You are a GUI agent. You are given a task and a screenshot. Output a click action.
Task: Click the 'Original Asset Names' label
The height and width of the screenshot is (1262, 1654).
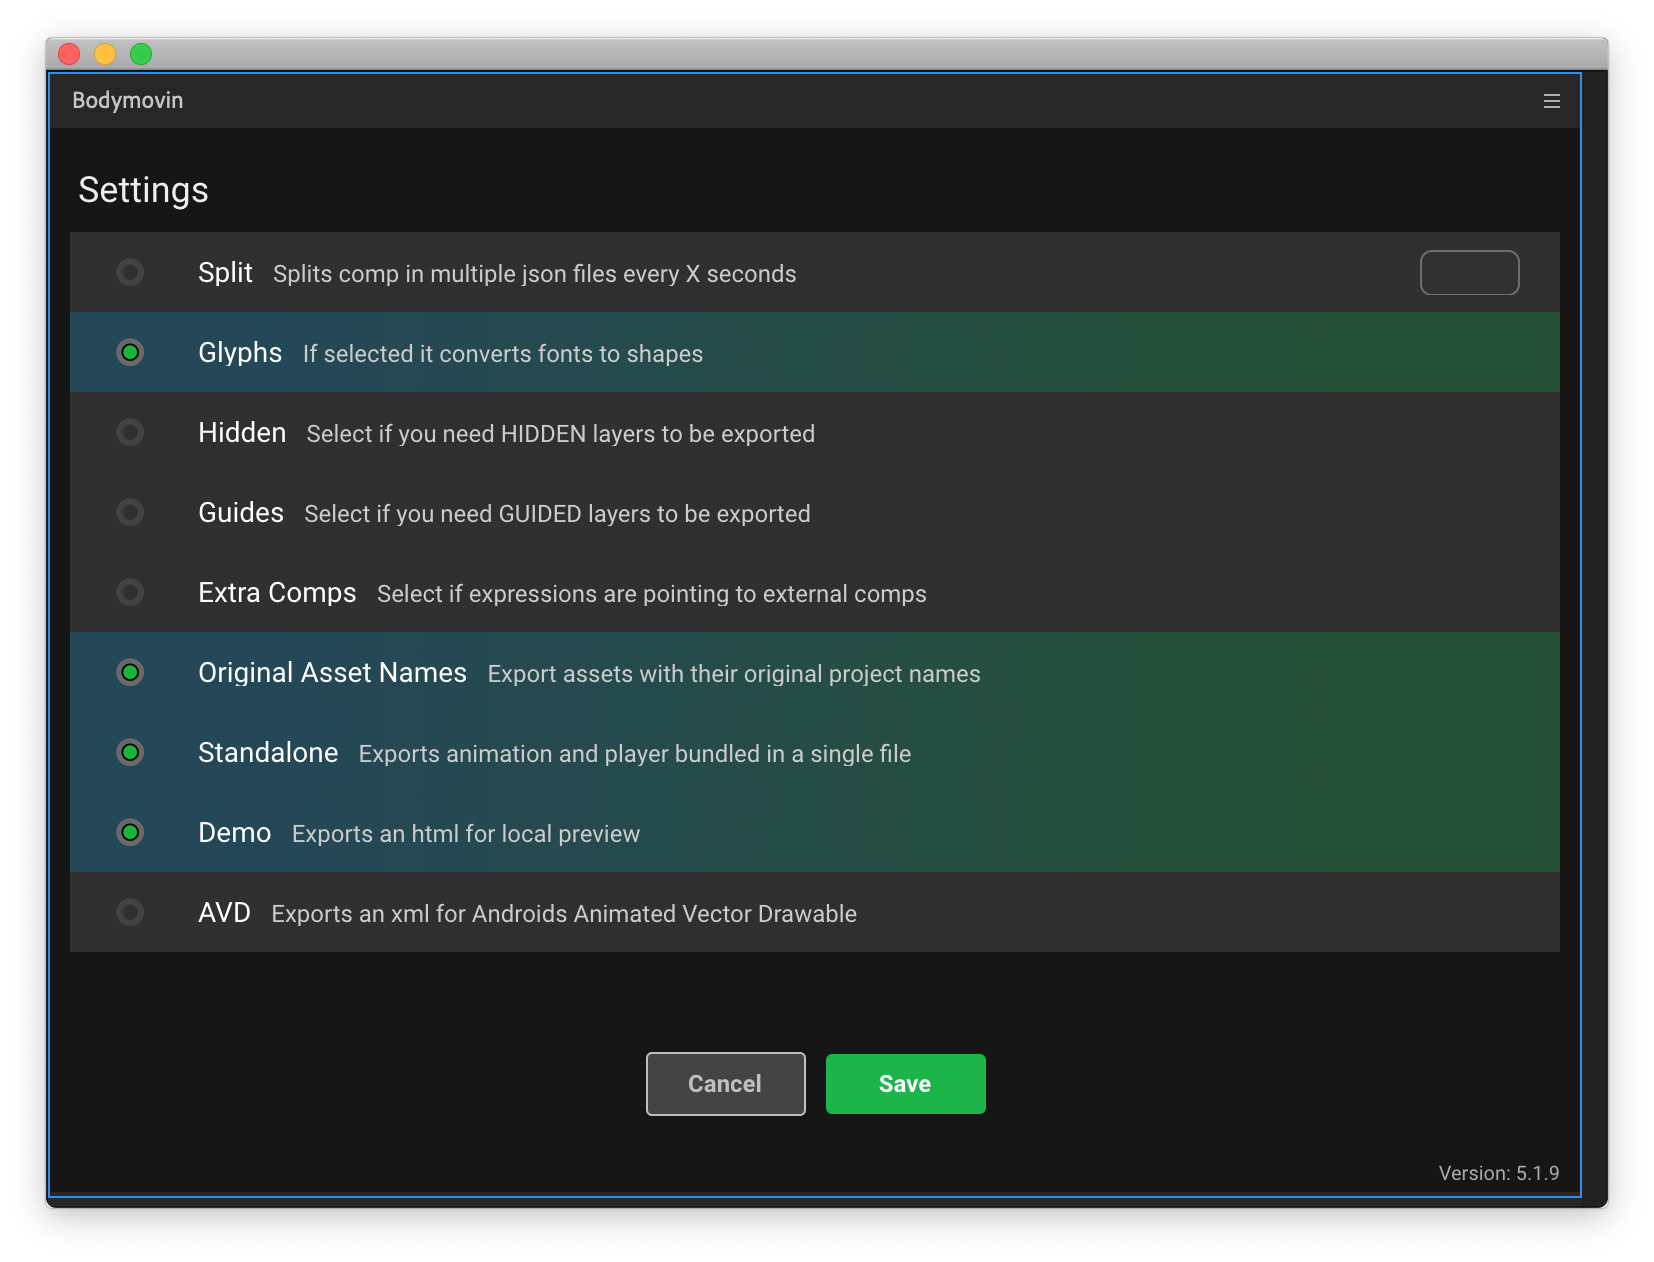332,673
